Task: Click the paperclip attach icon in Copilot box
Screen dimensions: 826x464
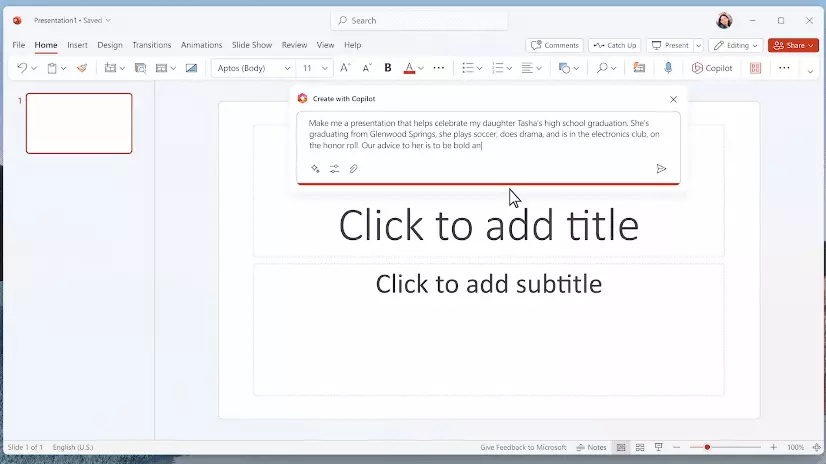Action: 353,169
